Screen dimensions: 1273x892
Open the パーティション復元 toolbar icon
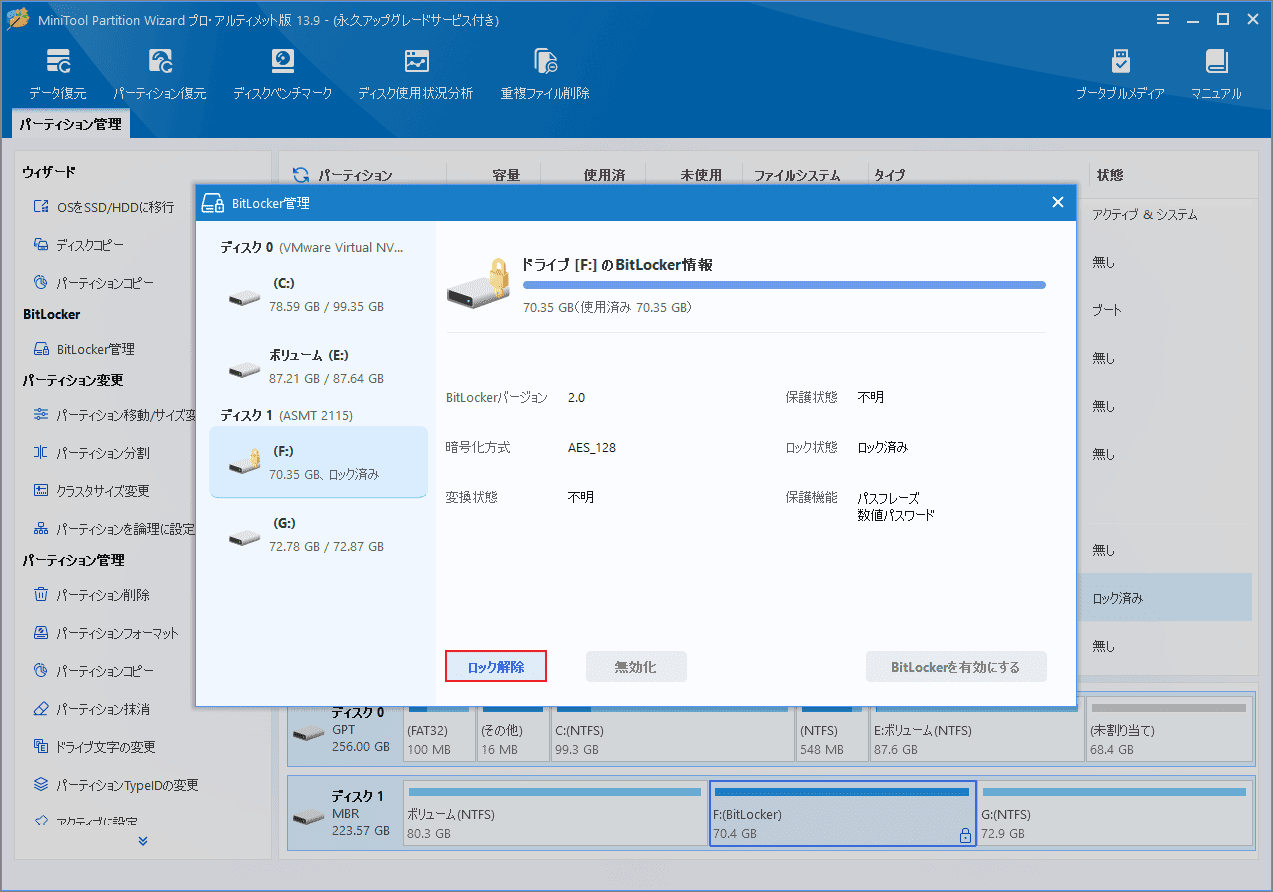tap(159, 74)
